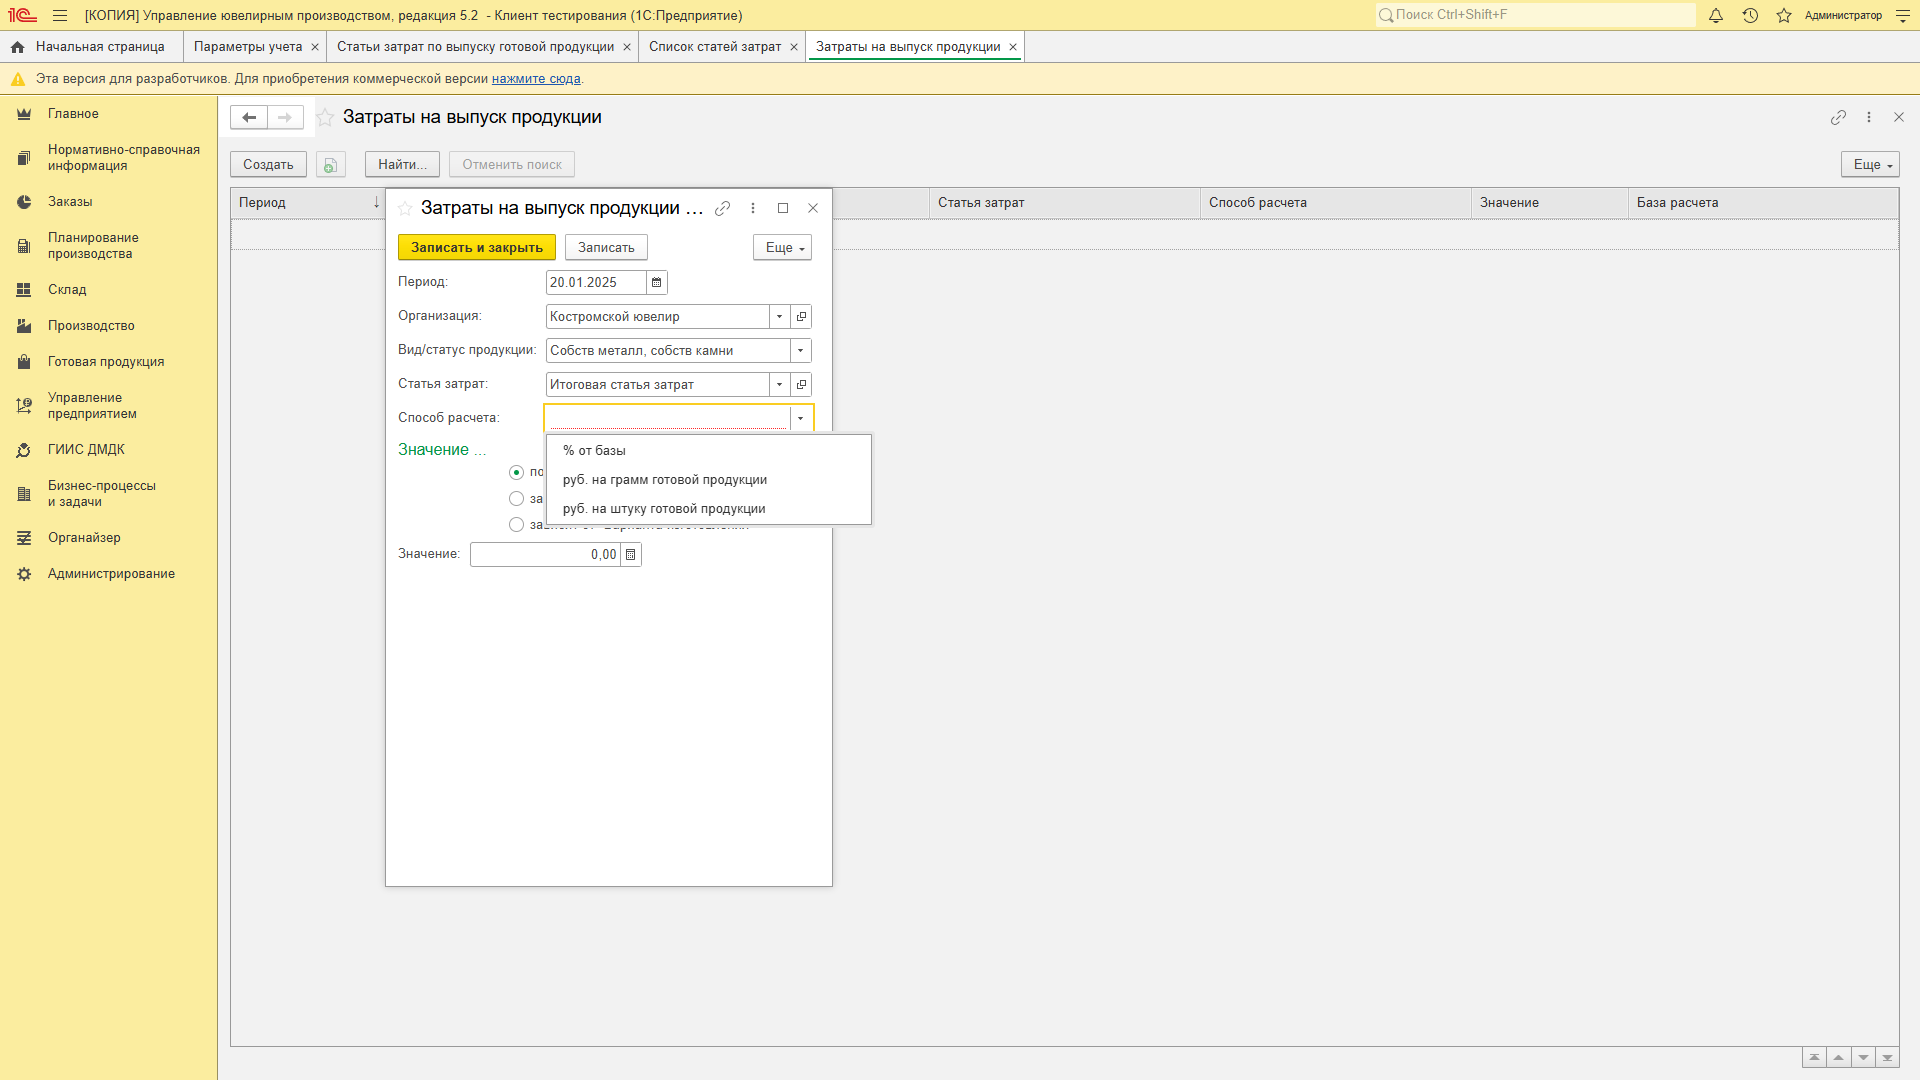Open dialog Еще dropdown
The image size is (1920, 1080).
(782, 248)
